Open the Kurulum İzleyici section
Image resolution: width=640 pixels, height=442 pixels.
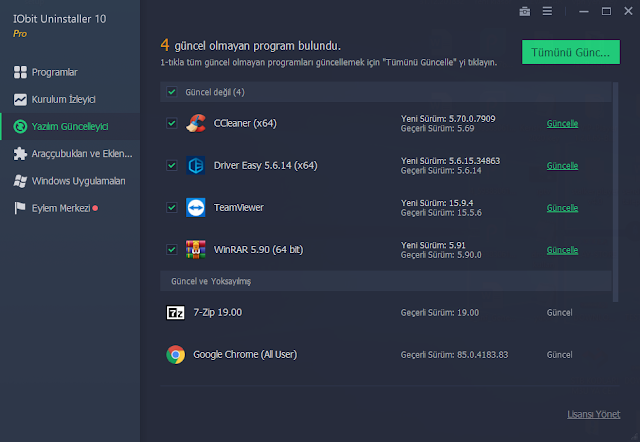point(70,100)
